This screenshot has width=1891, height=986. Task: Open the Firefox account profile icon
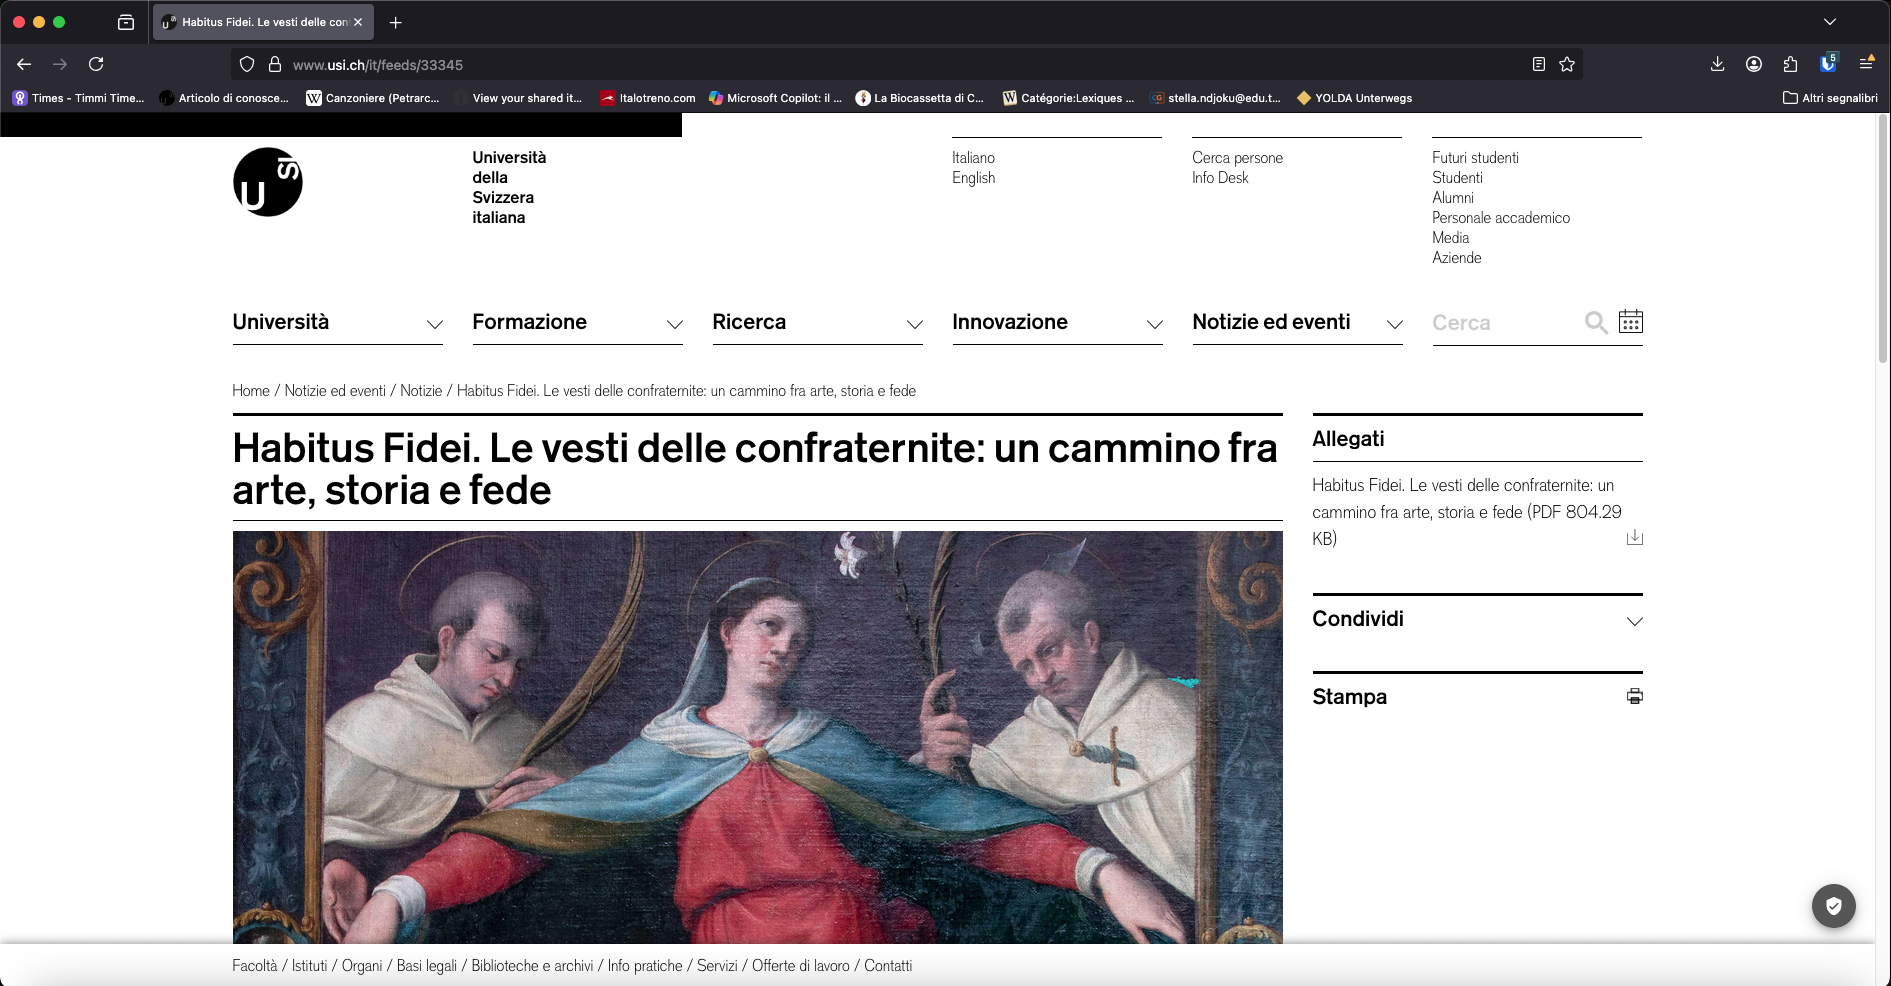[1753, 64]
